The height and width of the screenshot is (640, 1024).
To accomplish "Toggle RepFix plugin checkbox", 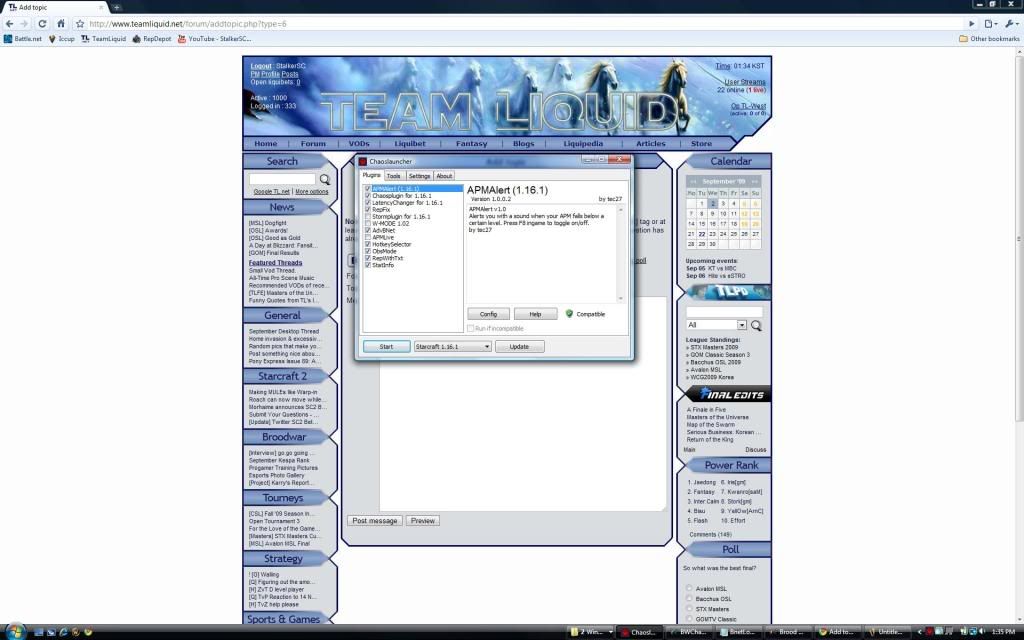I will tap(368, 210).
